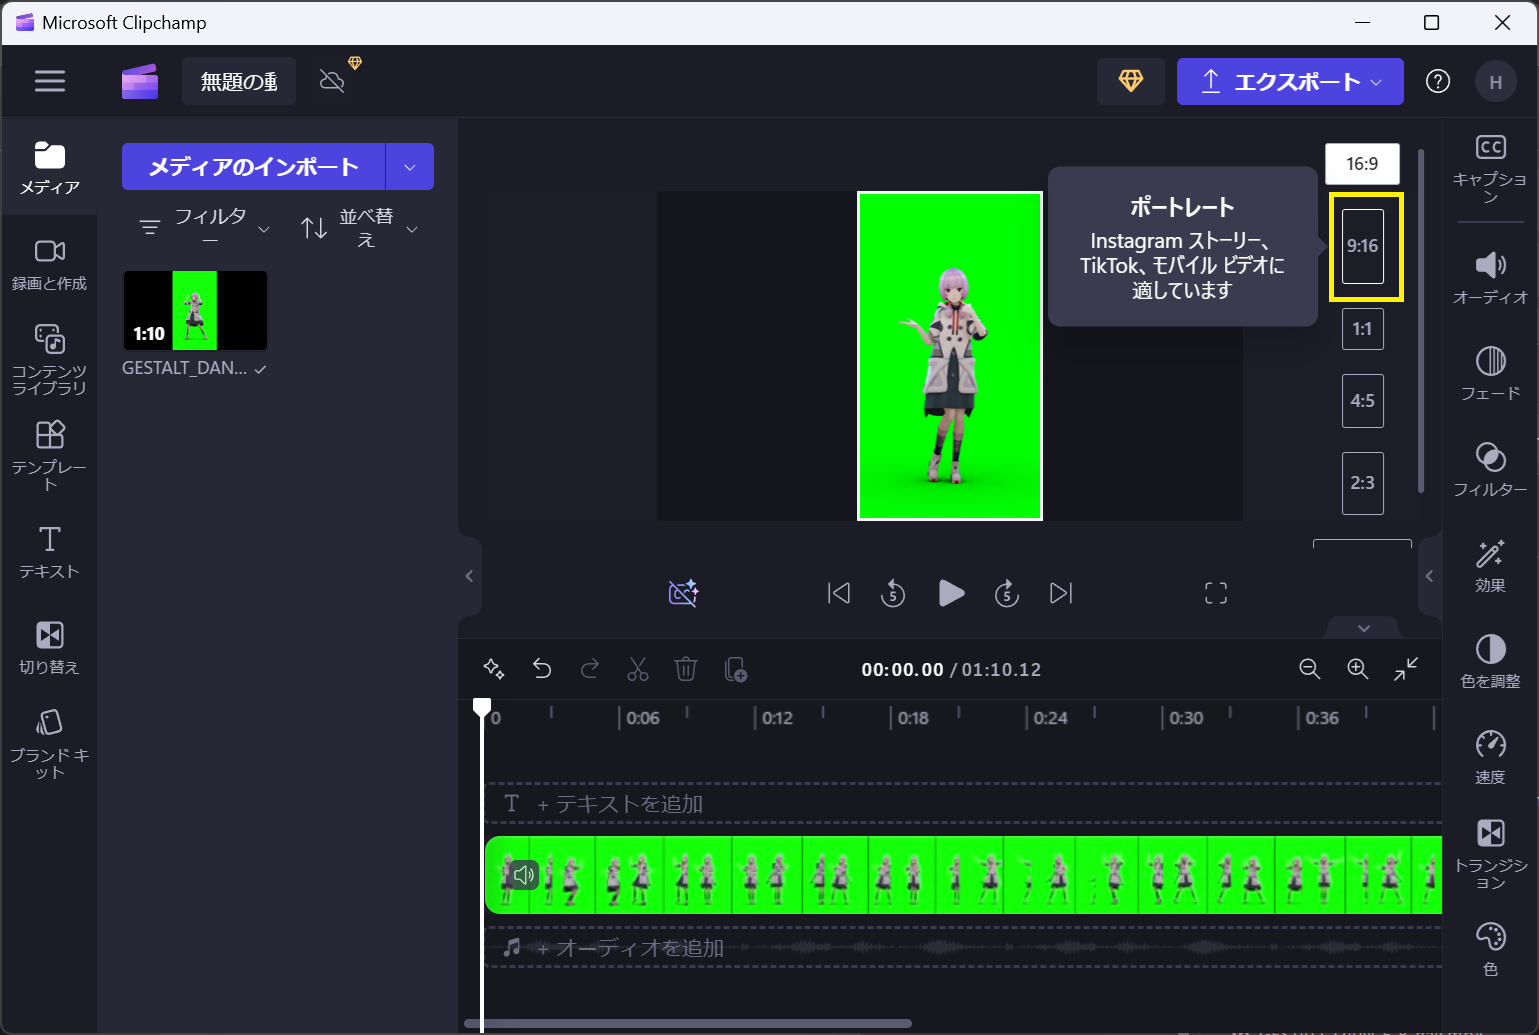Mute the green screen clip's audio
Viewport: 1539px width, 1035px height.
coord(523,875)
